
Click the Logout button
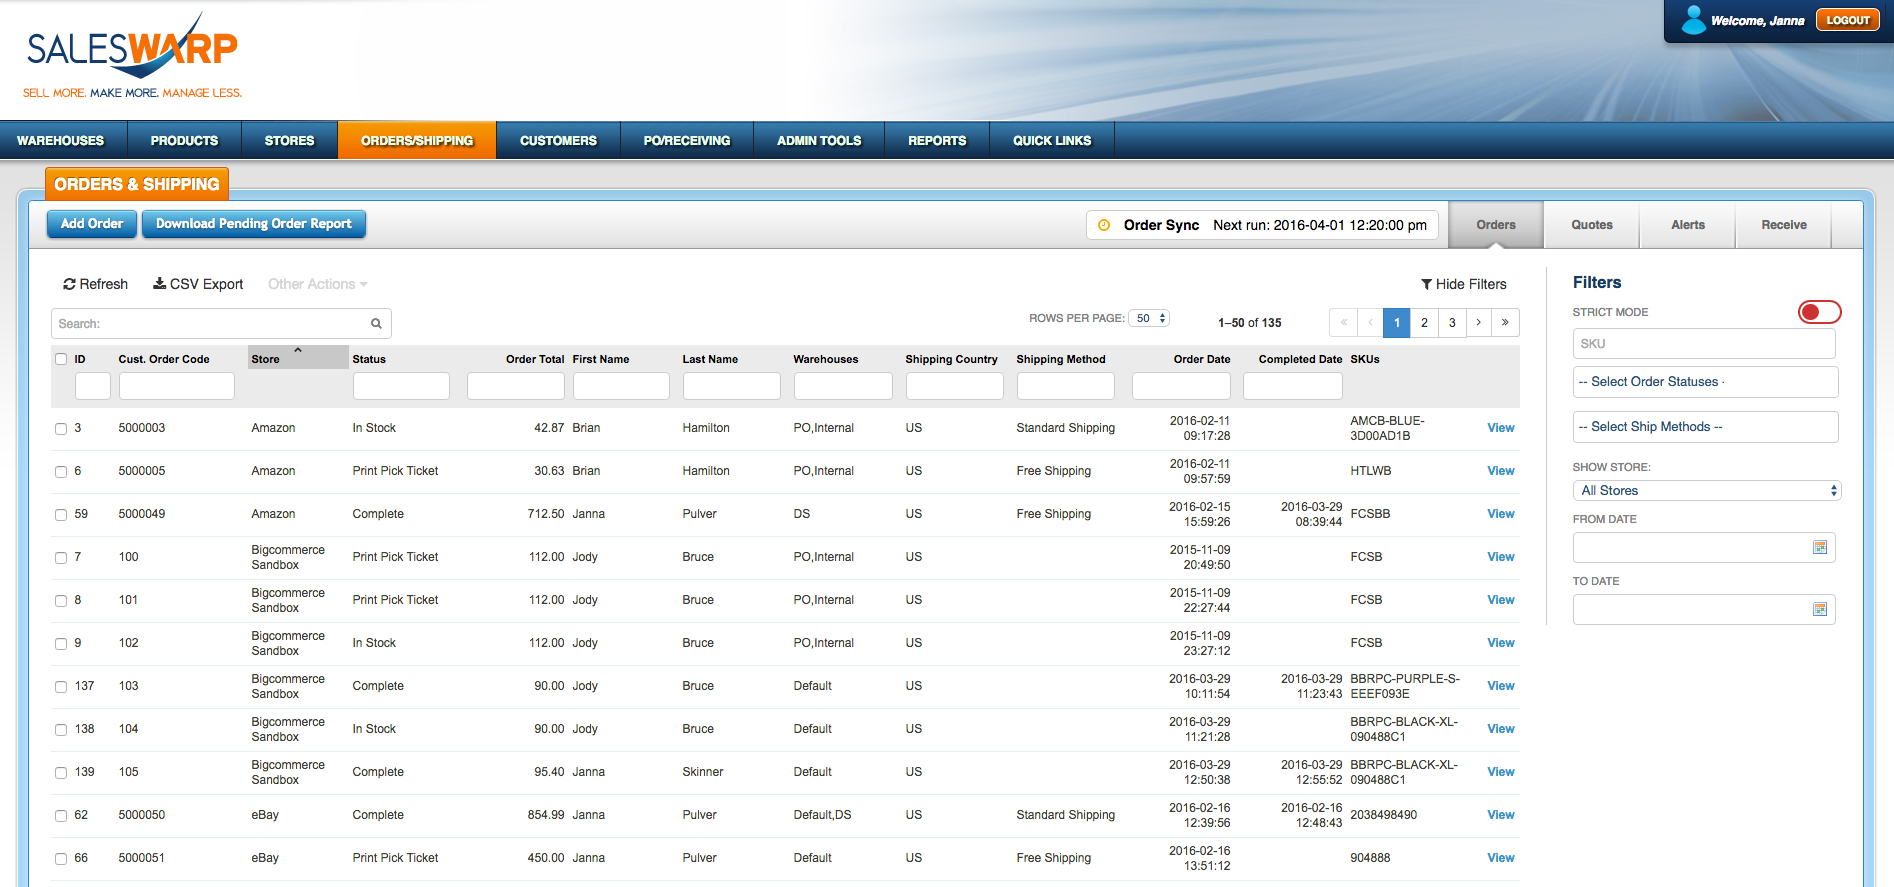tap(1848, 20)
